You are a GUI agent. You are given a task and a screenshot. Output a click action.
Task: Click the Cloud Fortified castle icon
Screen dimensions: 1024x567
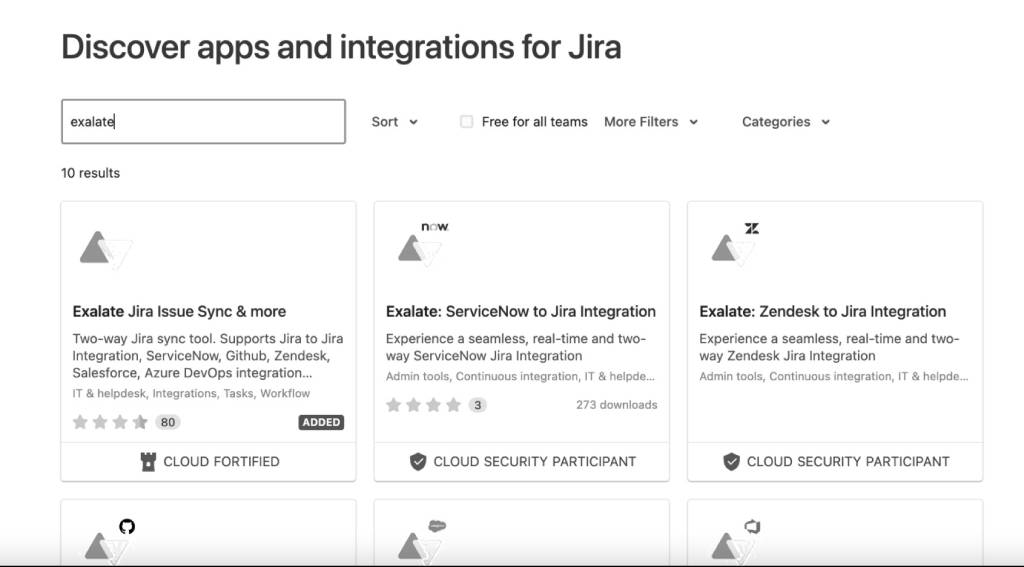(148, 462)
